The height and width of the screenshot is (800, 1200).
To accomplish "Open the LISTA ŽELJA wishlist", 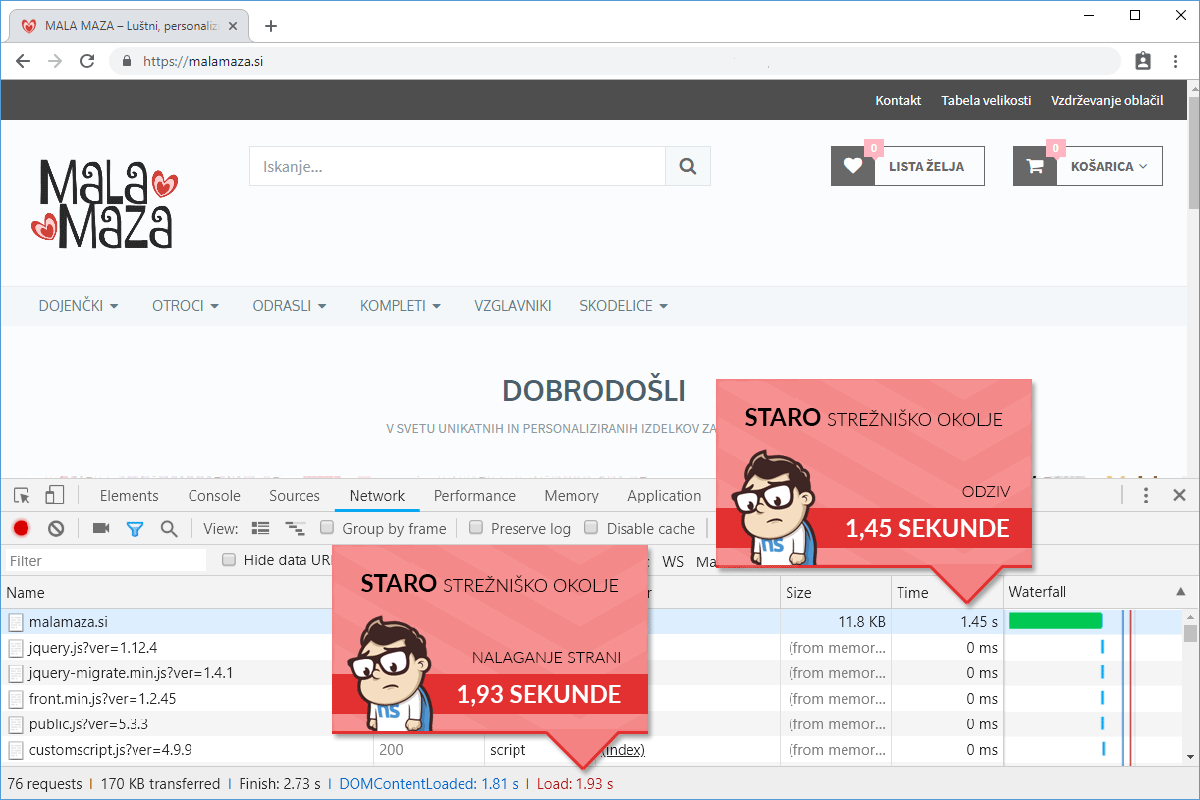I will pos(908,166).
